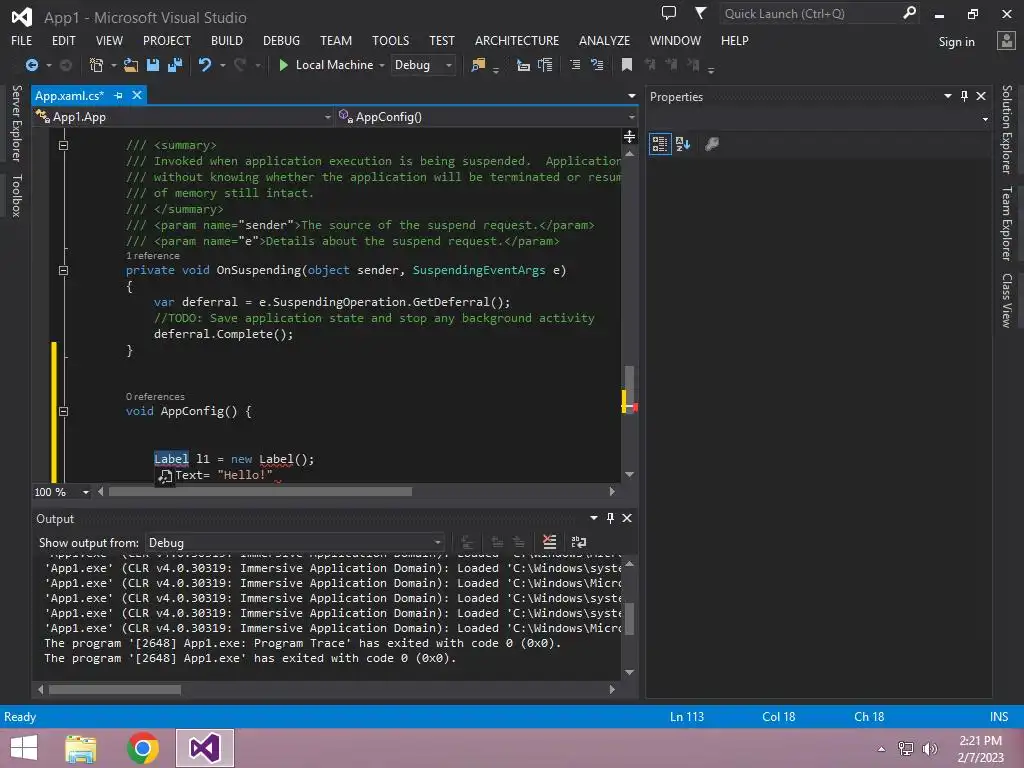This screenshot has height=768, width=1024.
Task: Click the Sign in link
Action: click(x=956, y=42)
